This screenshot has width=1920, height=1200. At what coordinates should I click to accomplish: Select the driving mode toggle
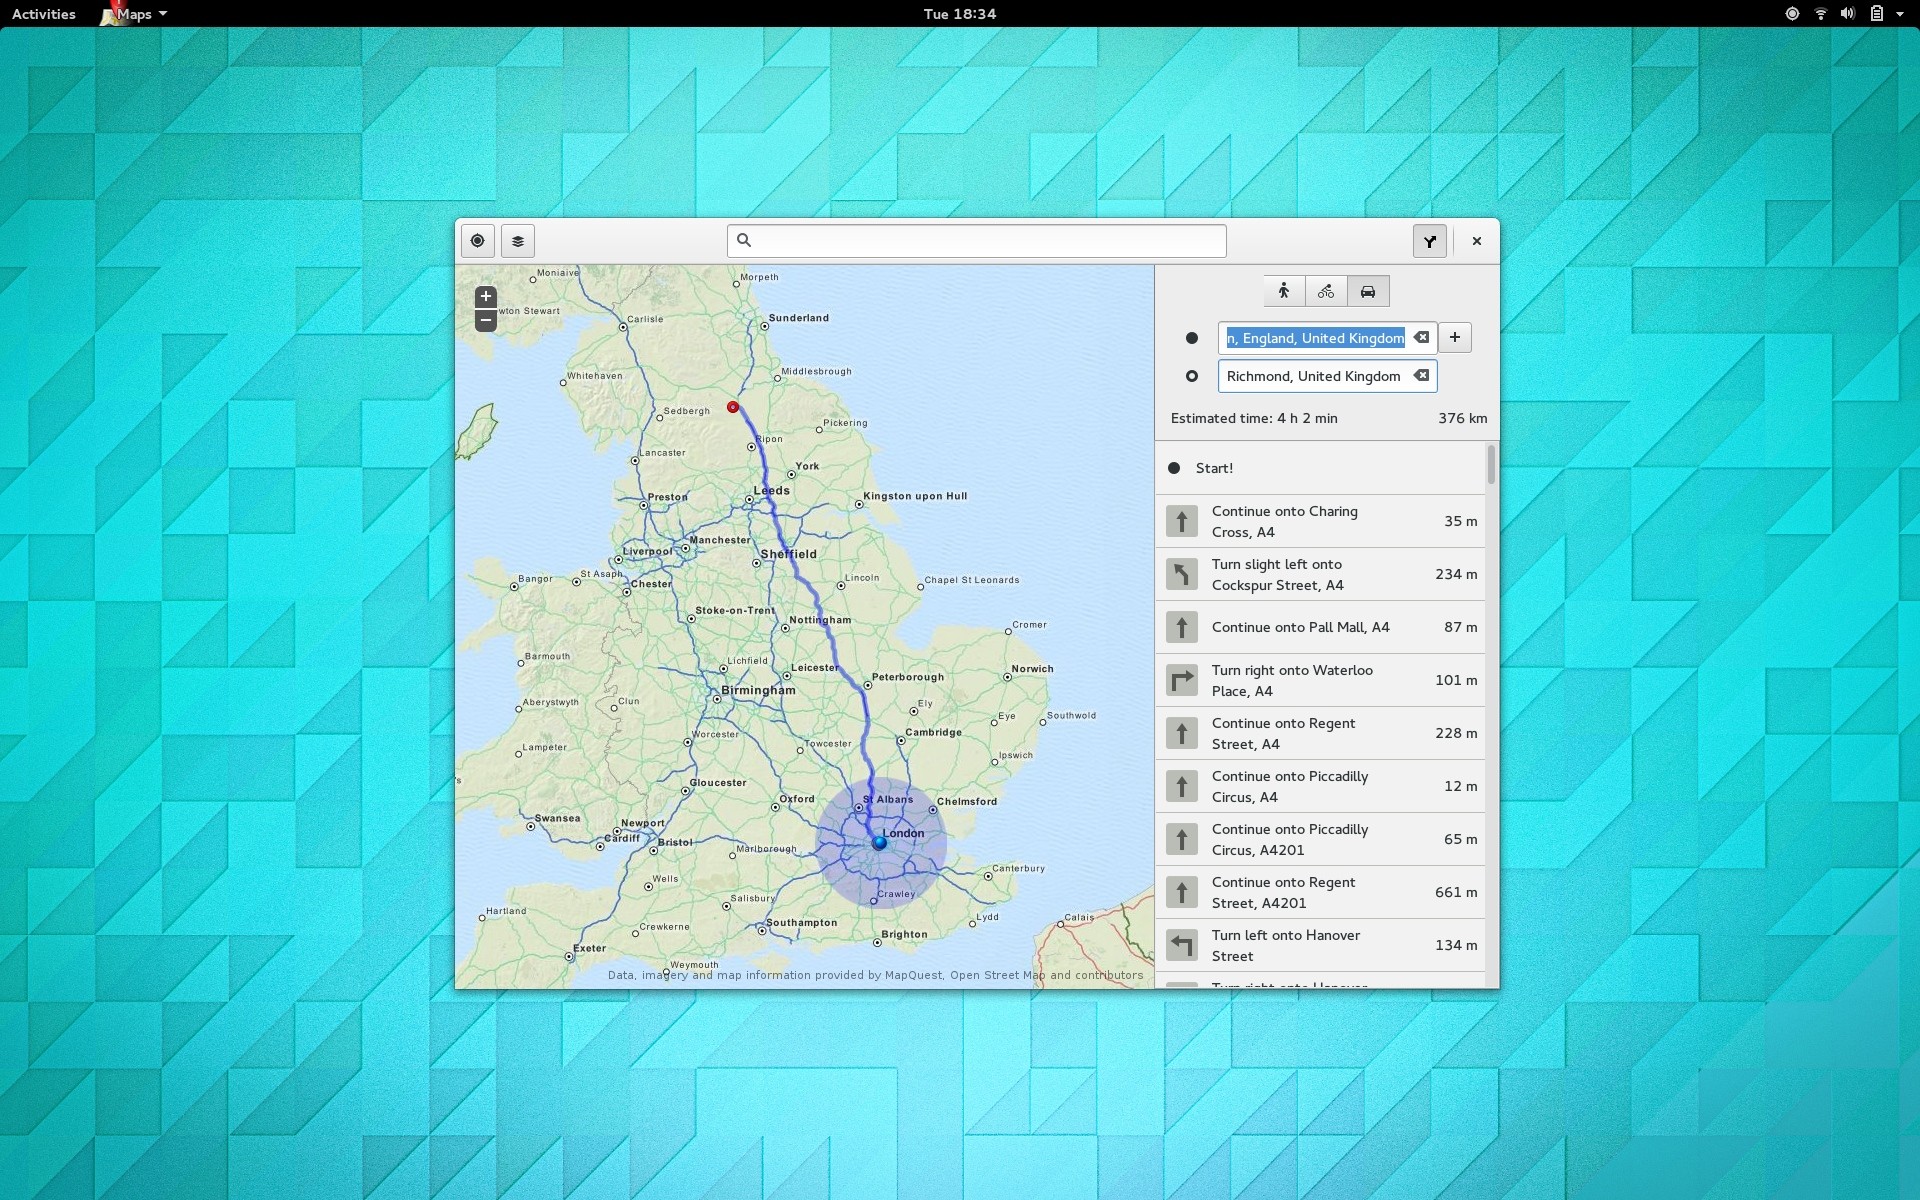[x=1367, y=291]
